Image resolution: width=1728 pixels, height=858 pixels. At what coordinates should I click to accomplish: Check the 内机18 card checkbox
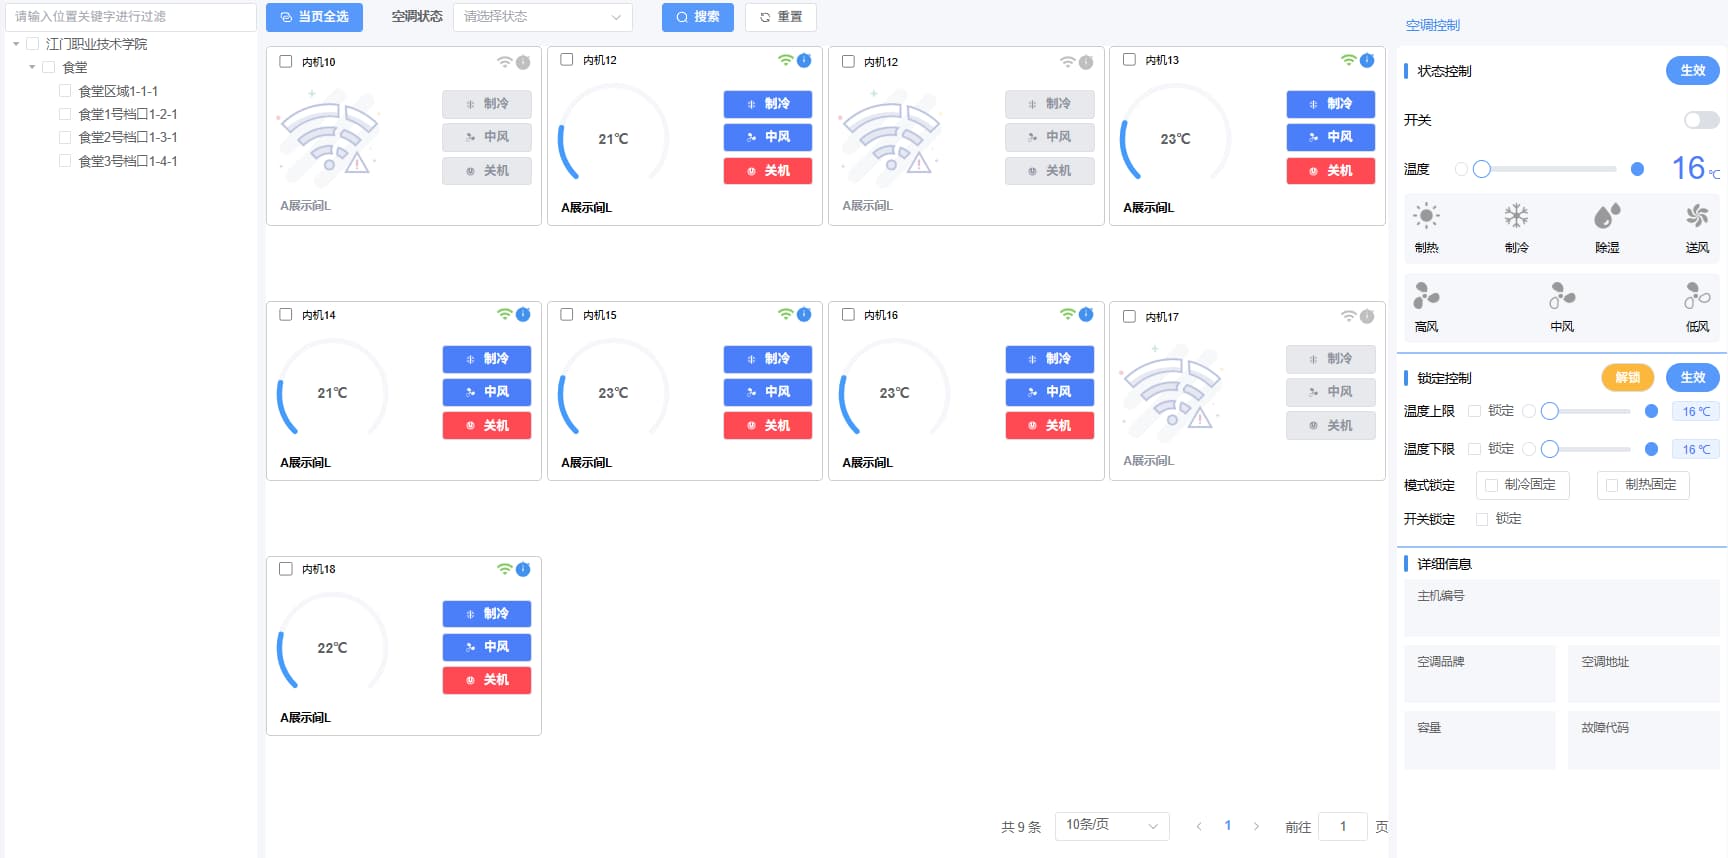coord(286,568)
